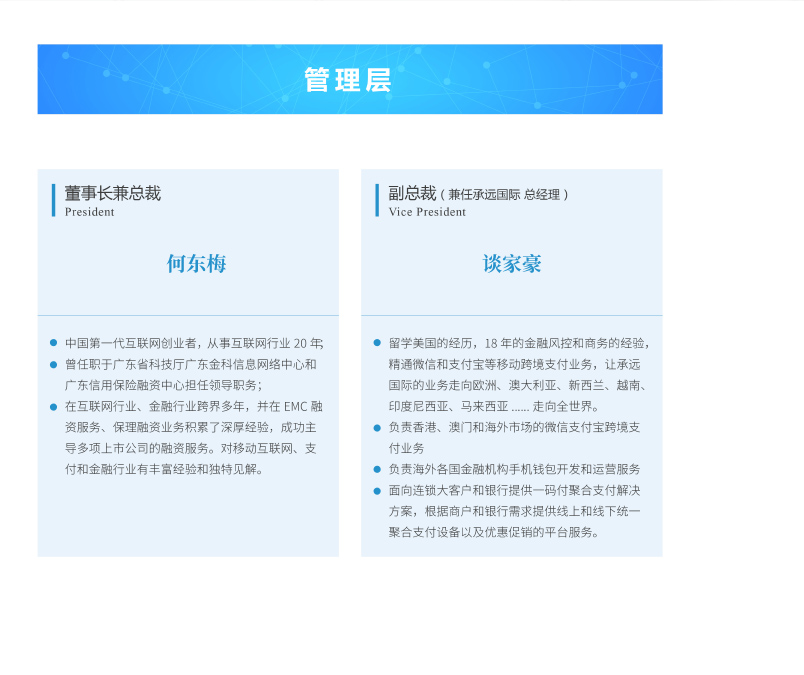The width and height of the screenshot is (804, 675).
Task: Click the line 中国第一代互联网创业者
Action: (x=194, y=343)
